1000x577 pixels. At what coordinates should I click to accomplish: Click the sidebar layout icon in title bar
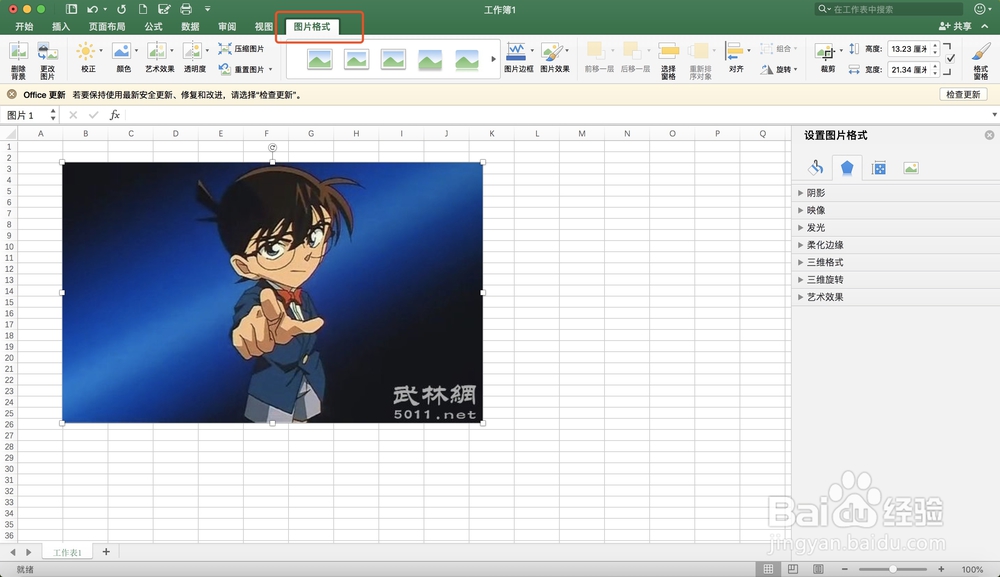click(x=71, y=9)
